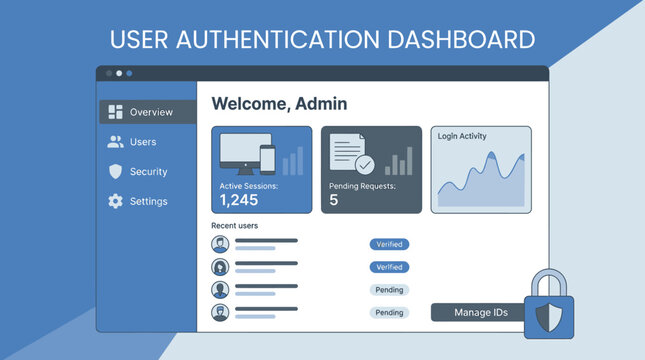This screenshot has height=360, width=645.
Task: Click the third recent user's name line
Action: pyautogui.click(x=266, y=286)
